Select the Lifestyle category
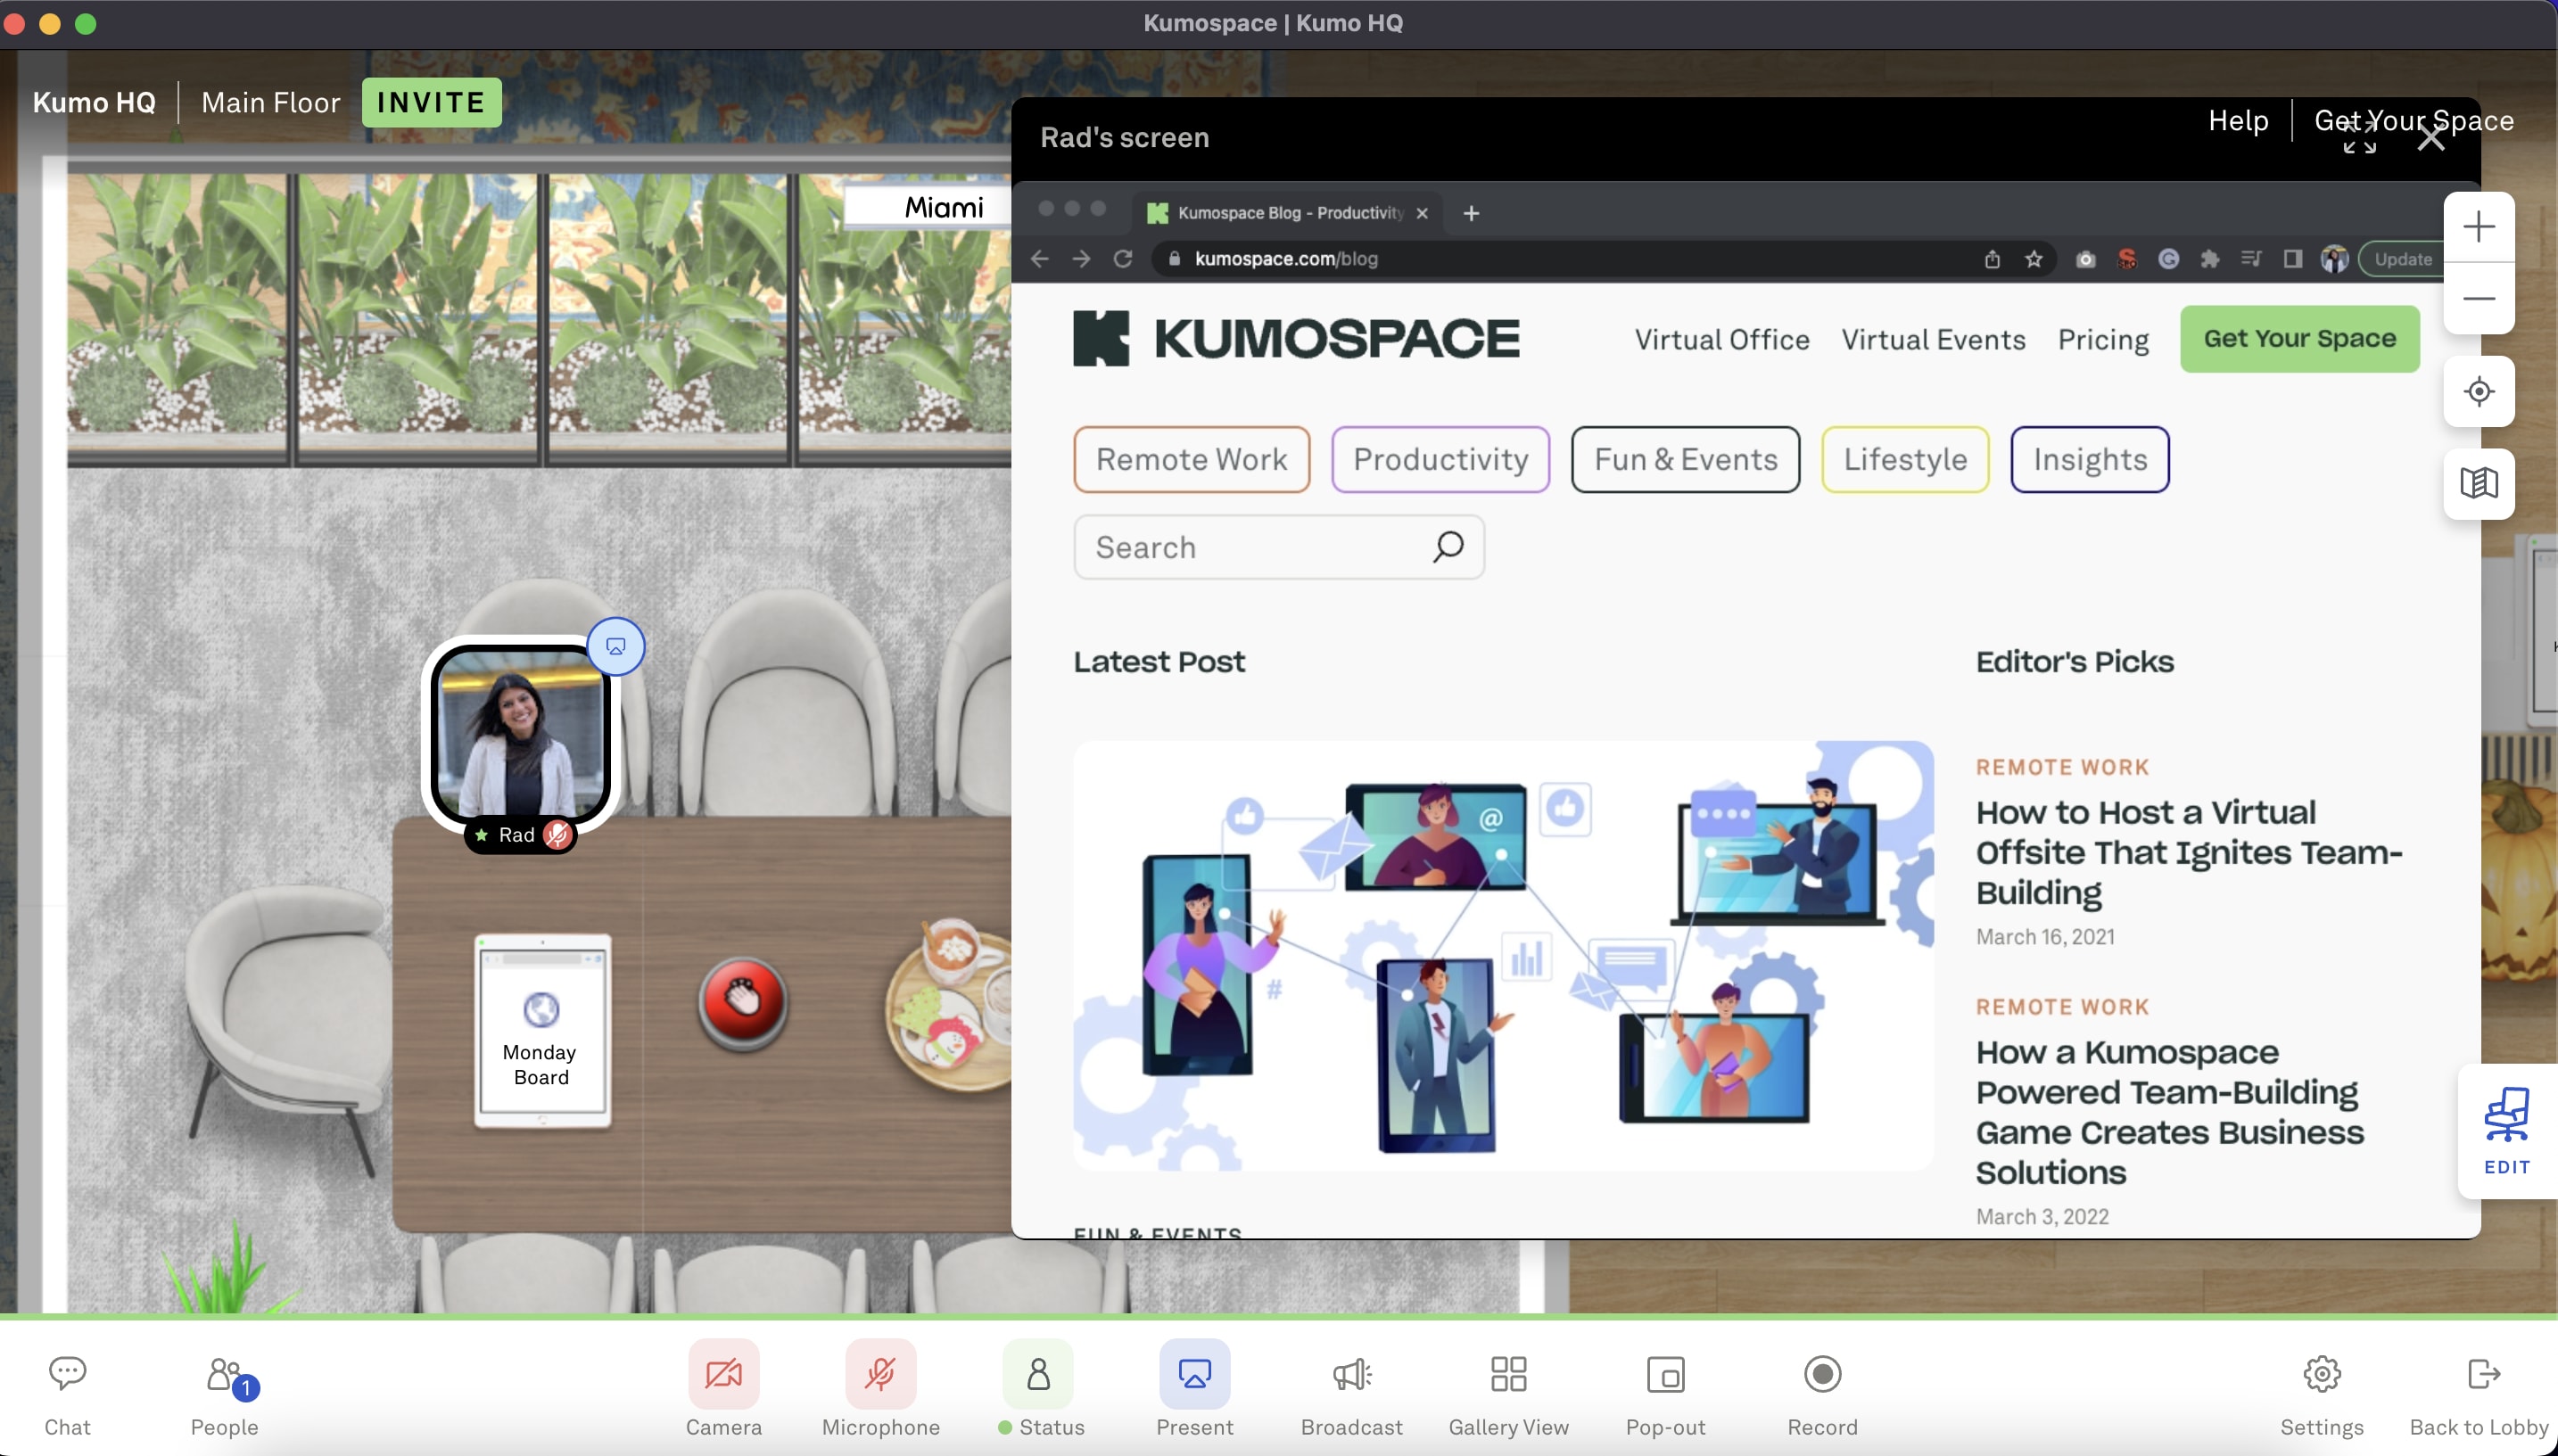 tap(1905, 459)
